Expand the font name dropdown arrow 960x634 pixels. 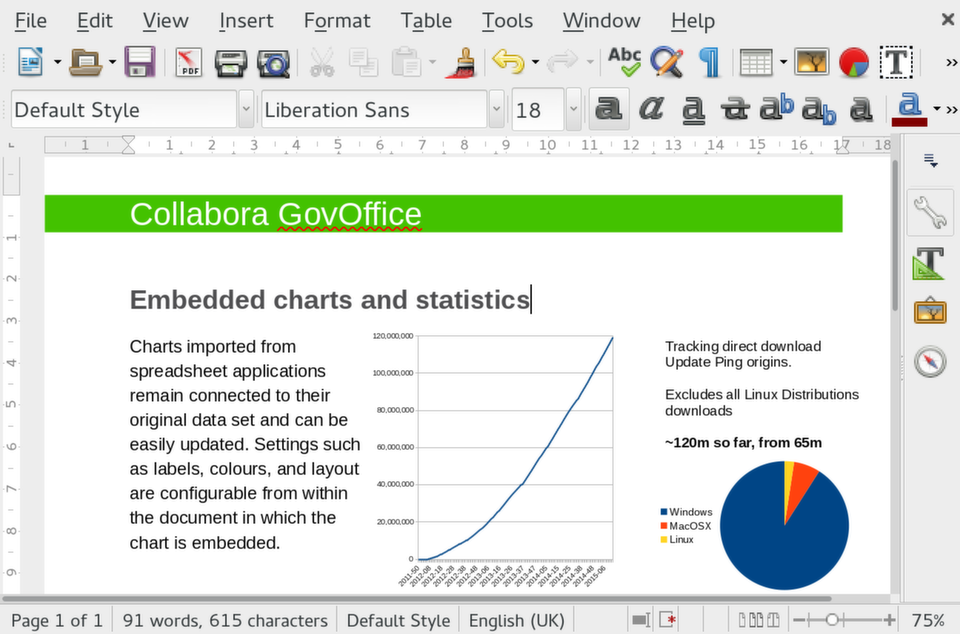[x=497, y=110]
